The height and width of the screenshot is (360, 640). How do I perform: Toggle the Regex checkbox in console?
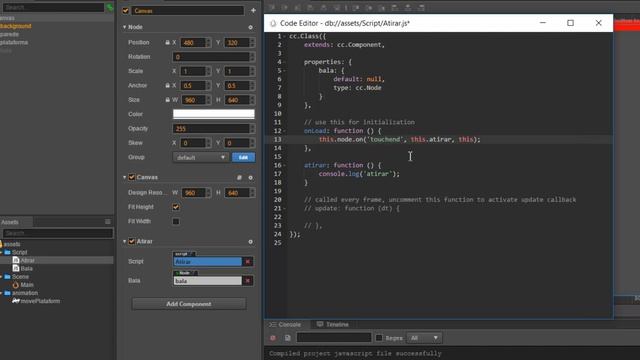pos(379,338)
